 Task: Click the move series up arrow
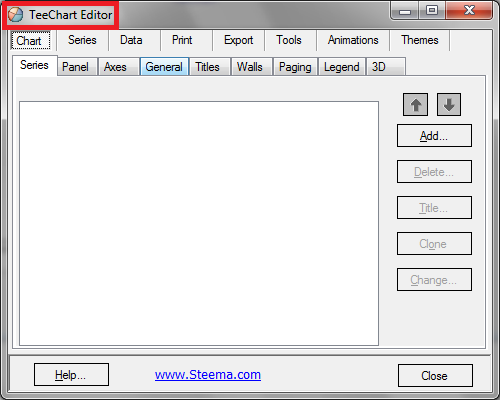pos(415,105)
